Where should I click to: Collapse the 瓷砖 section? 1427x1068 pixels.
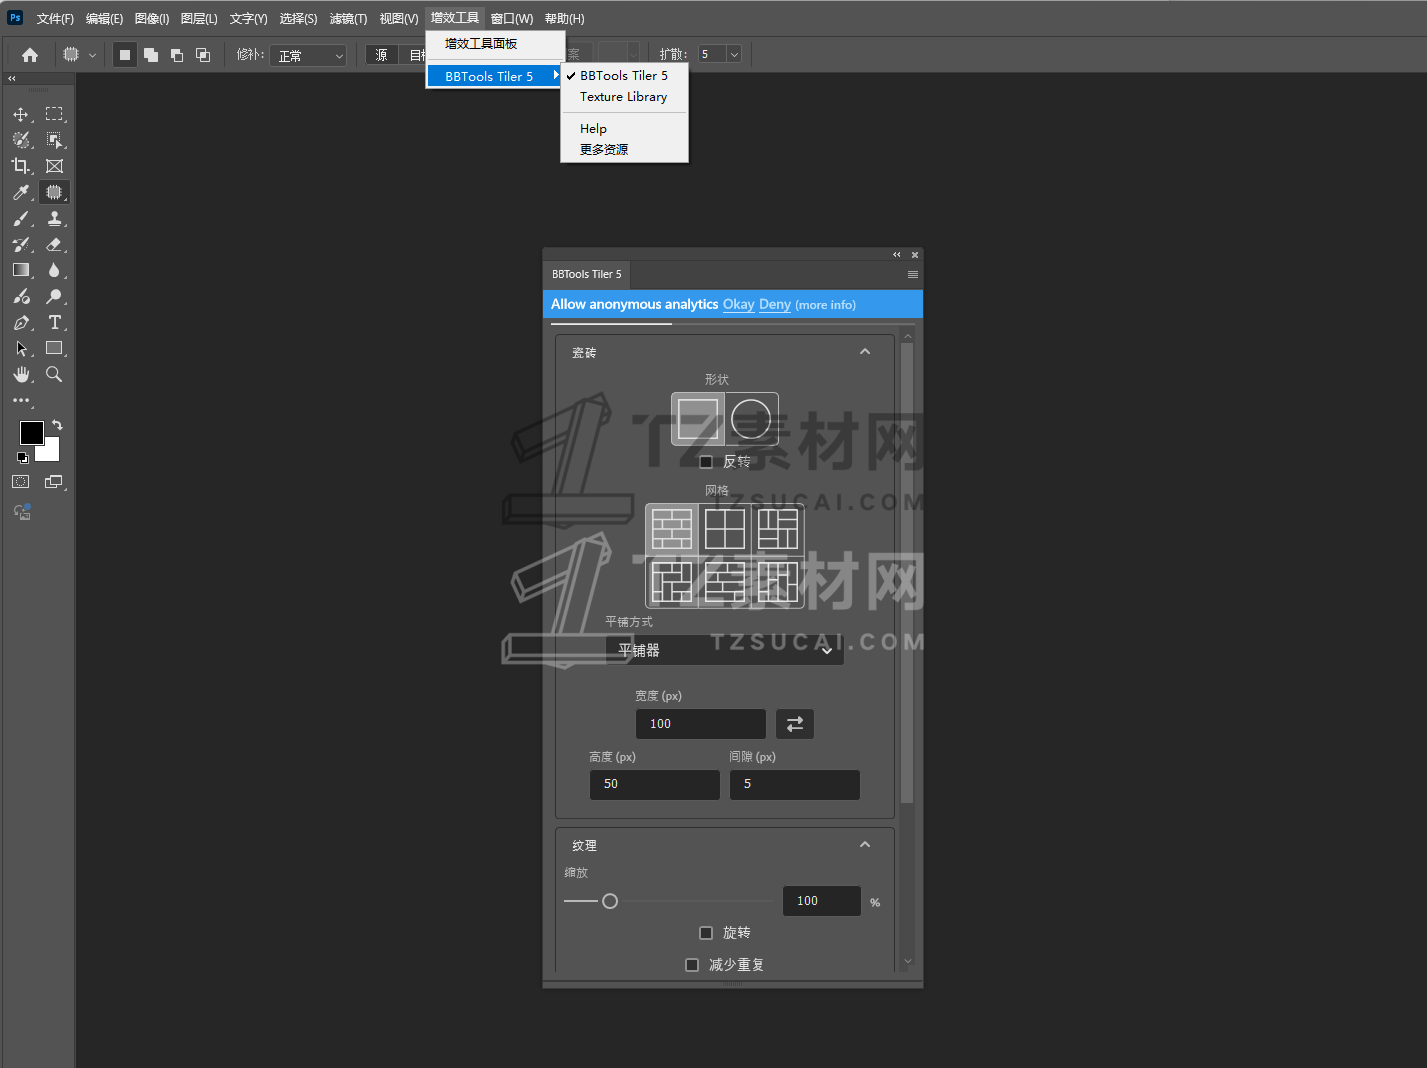click(865, 352)
